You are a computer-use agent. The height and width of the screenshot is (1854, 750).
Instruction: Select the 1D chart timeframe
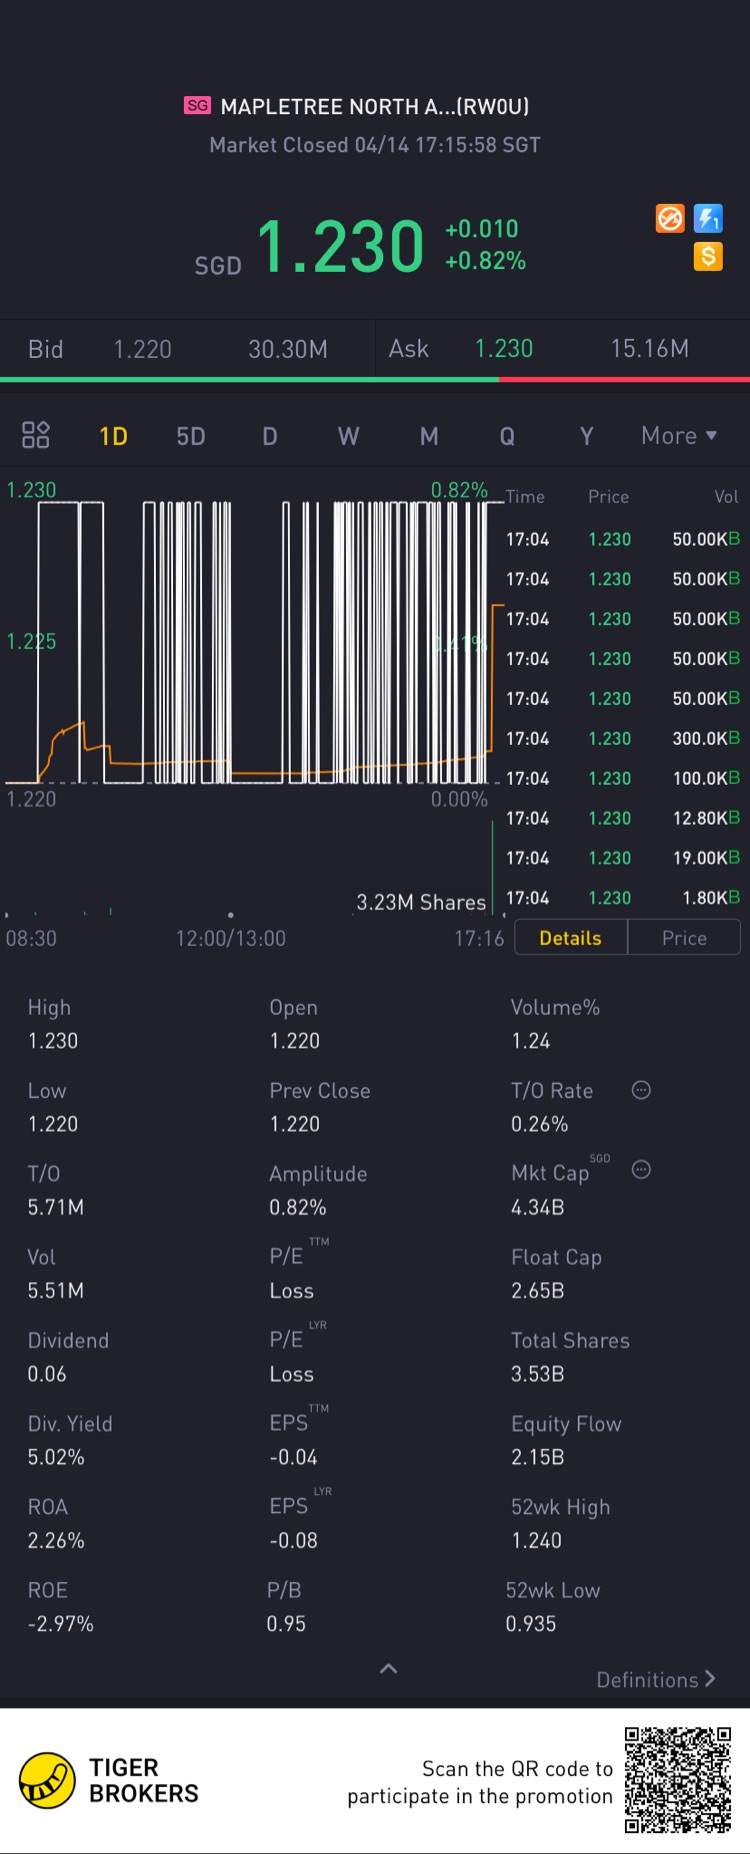pos(113,436)
